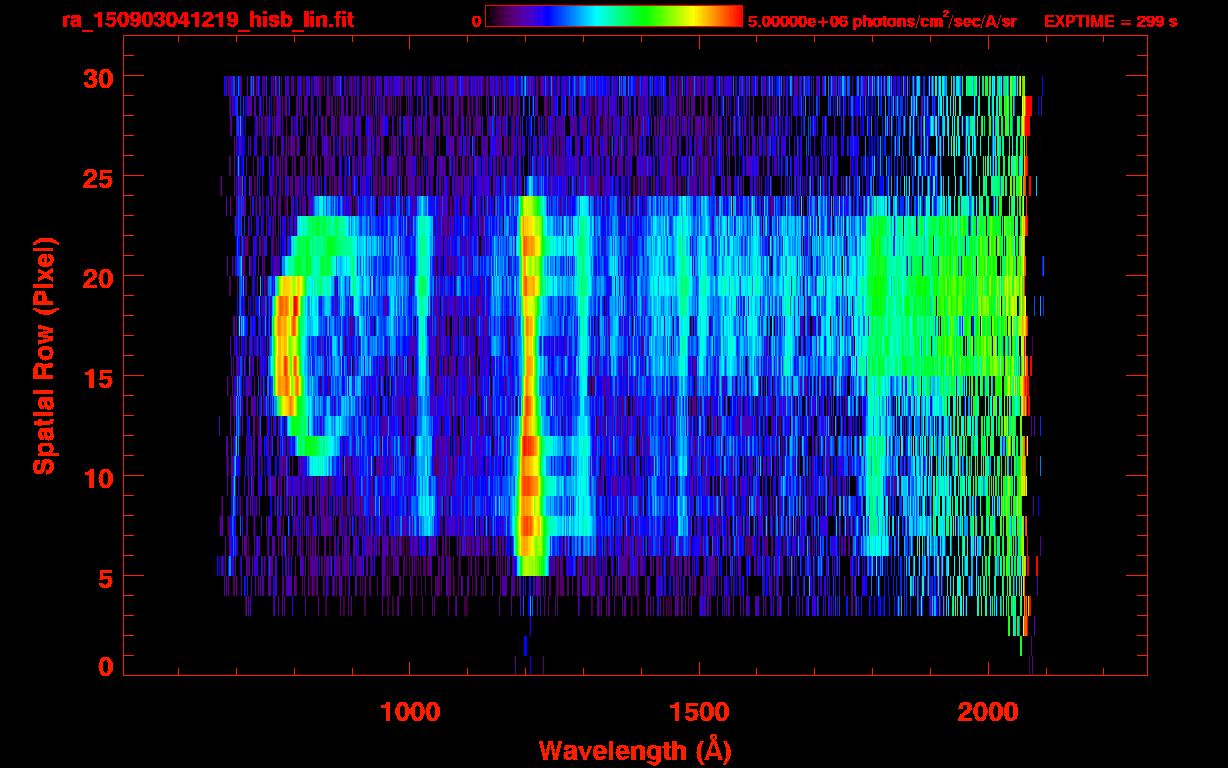Click the 20 spatial row tick label
Image resolution: width=1228 pixels, height=768 pixels.
pos(96,277)
